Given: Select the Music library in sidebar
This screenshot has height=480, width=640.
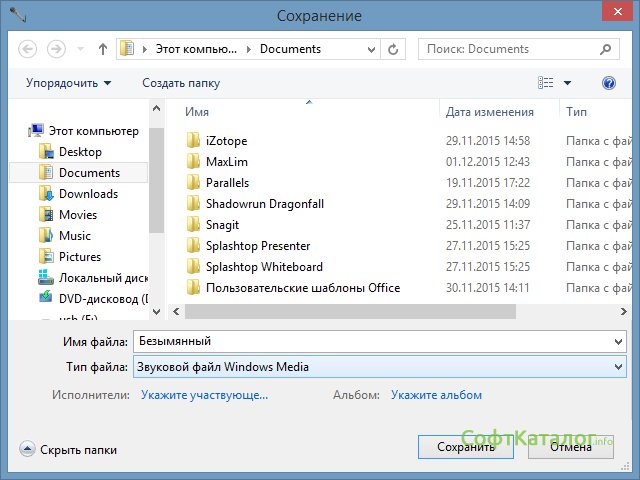Looking at the screenshot, I should [x=74, y=236].
